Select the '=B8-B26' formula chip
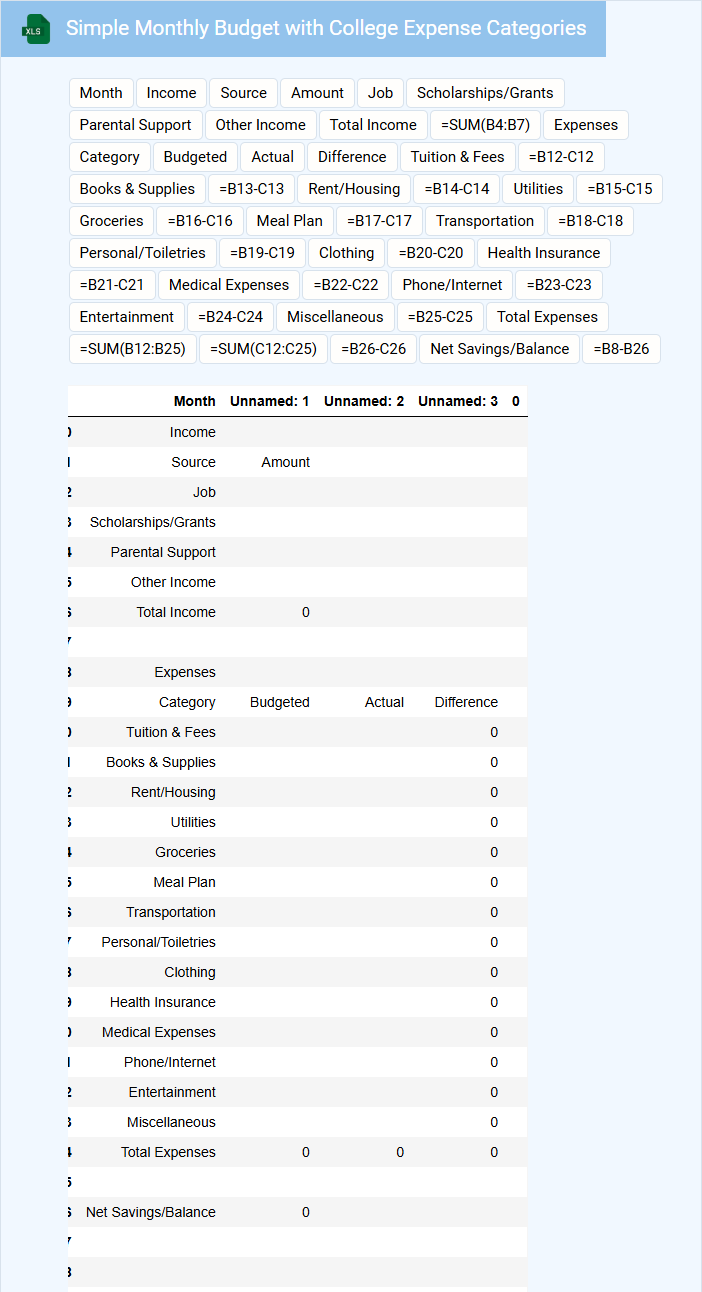The width and height of the screenshot is (702, 1292). tap(621, 349)
